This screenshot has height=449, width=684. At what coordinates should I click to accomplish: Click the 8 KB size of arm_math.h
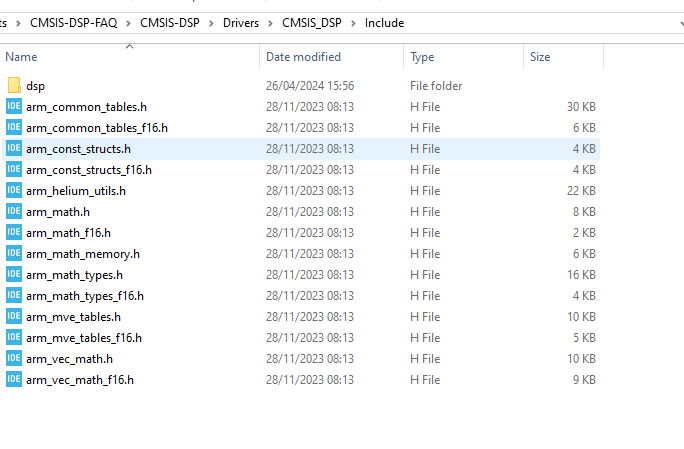coord(585,211)
